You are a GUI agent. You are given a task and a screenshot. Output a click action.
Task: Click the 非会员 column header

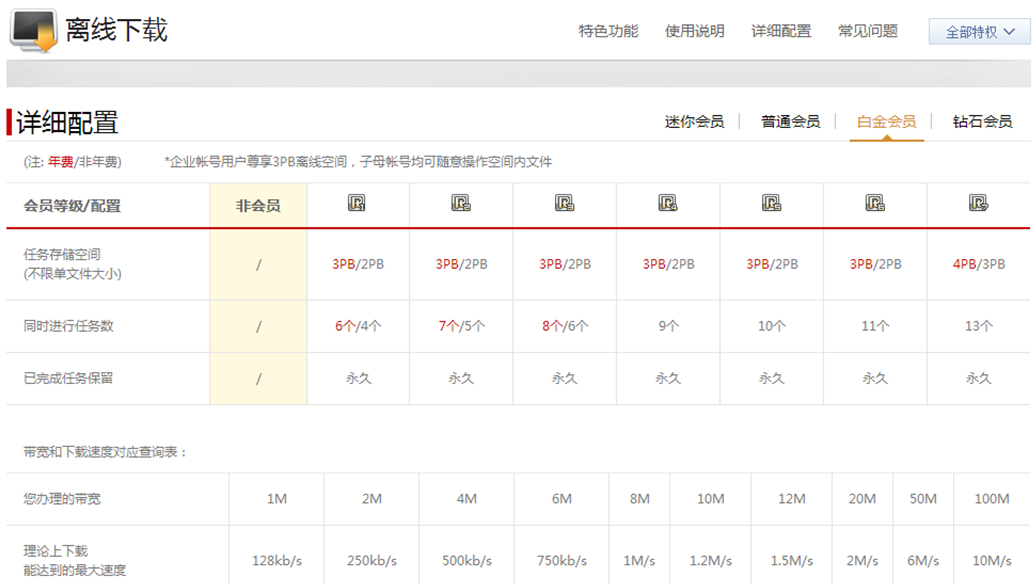pos(258,206)
